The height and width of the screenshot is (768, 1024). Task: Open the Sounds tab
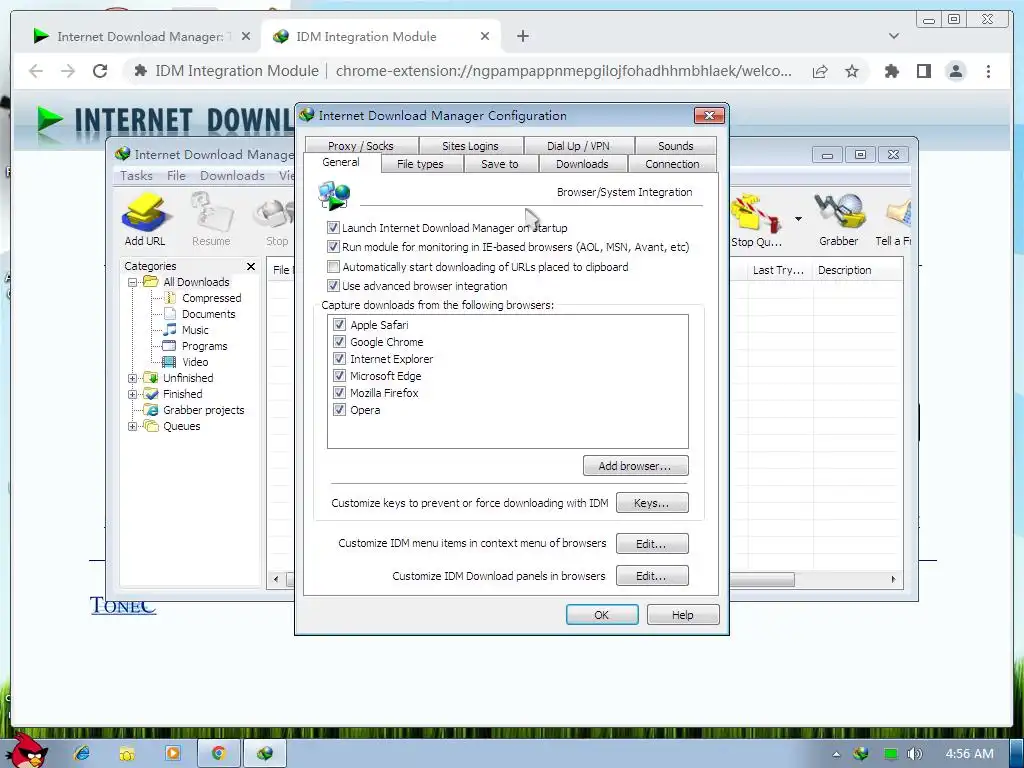point(675,146)
